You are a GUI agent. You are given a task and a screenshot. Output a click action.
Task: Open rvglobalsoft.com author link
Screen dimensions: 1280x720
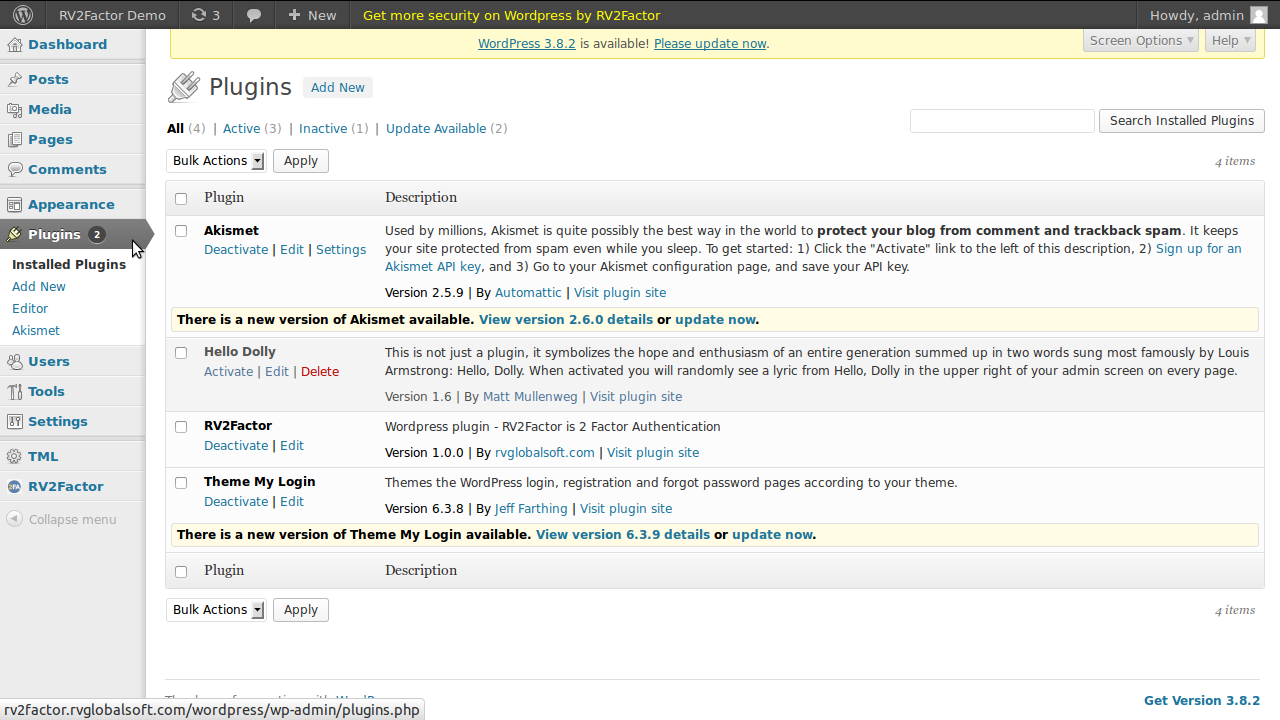[545, 452]
